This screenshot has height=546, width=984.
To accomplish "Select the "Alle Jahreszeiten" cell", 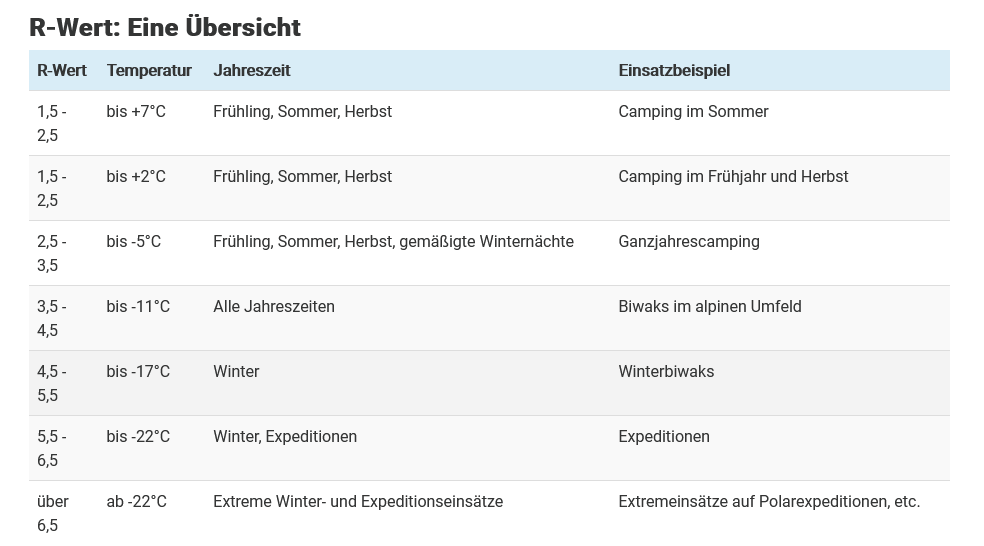I will [274, 307].
